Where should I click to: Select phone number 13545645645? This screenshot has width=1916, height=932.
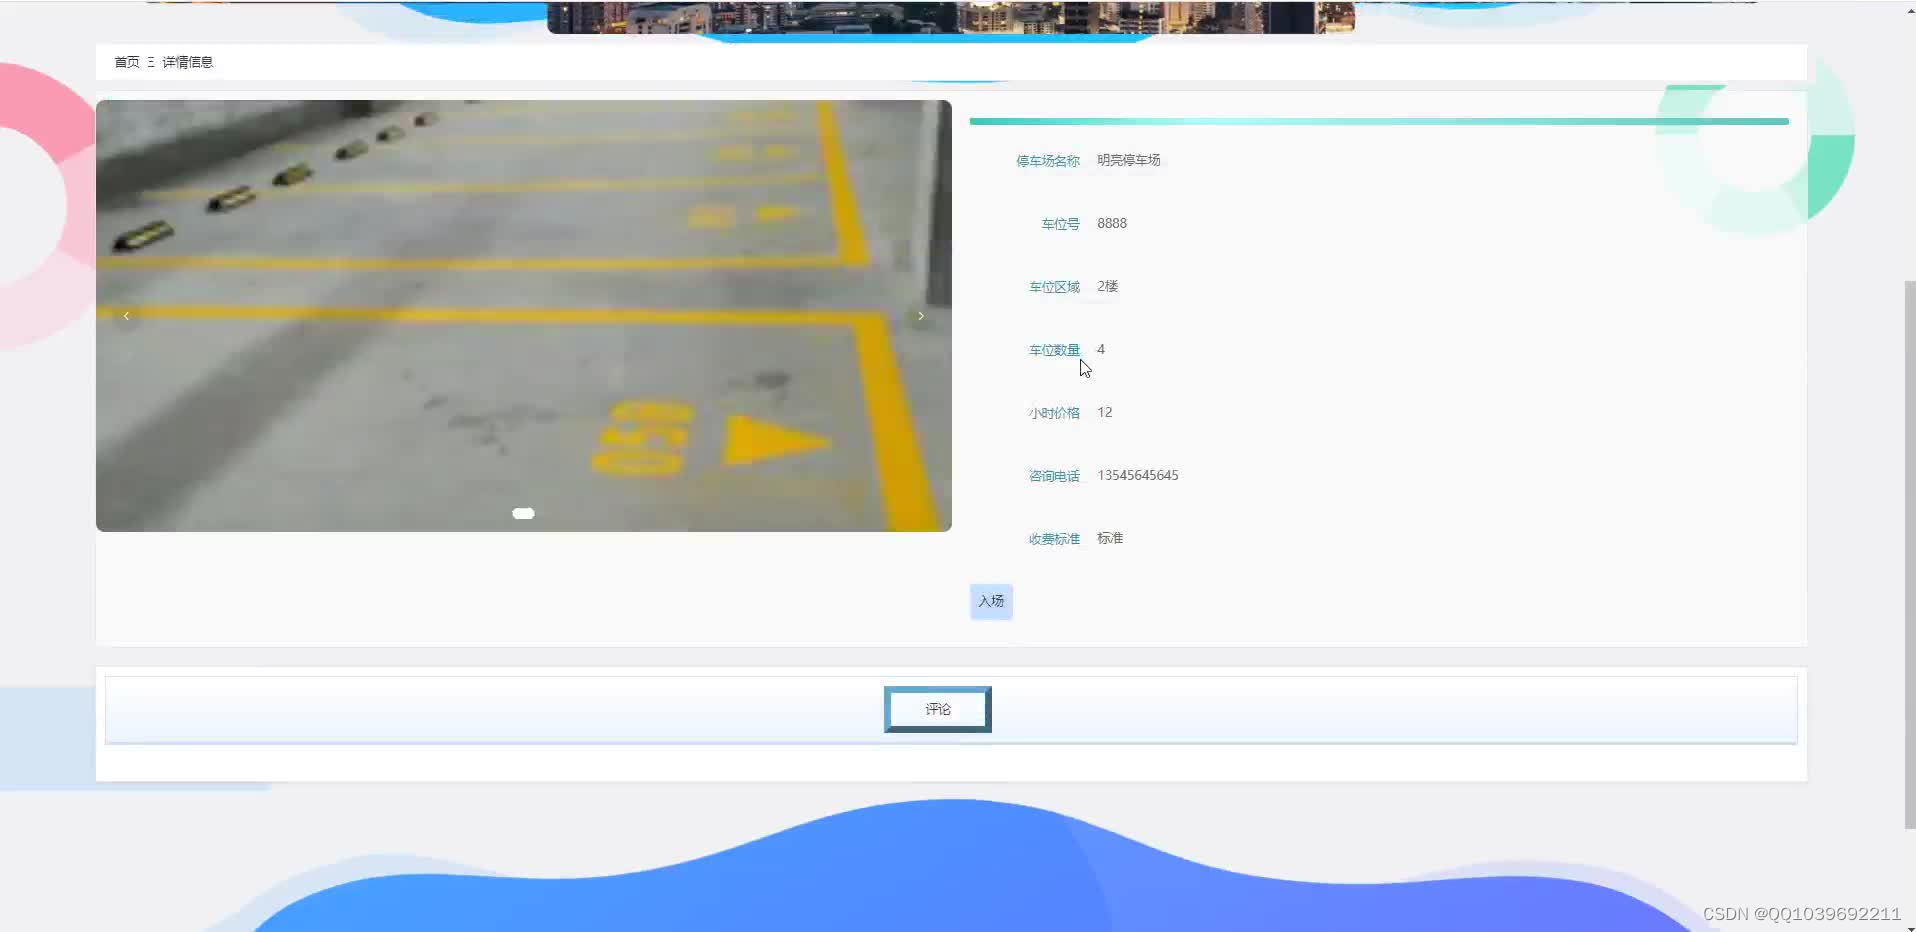pos(1138,475)
